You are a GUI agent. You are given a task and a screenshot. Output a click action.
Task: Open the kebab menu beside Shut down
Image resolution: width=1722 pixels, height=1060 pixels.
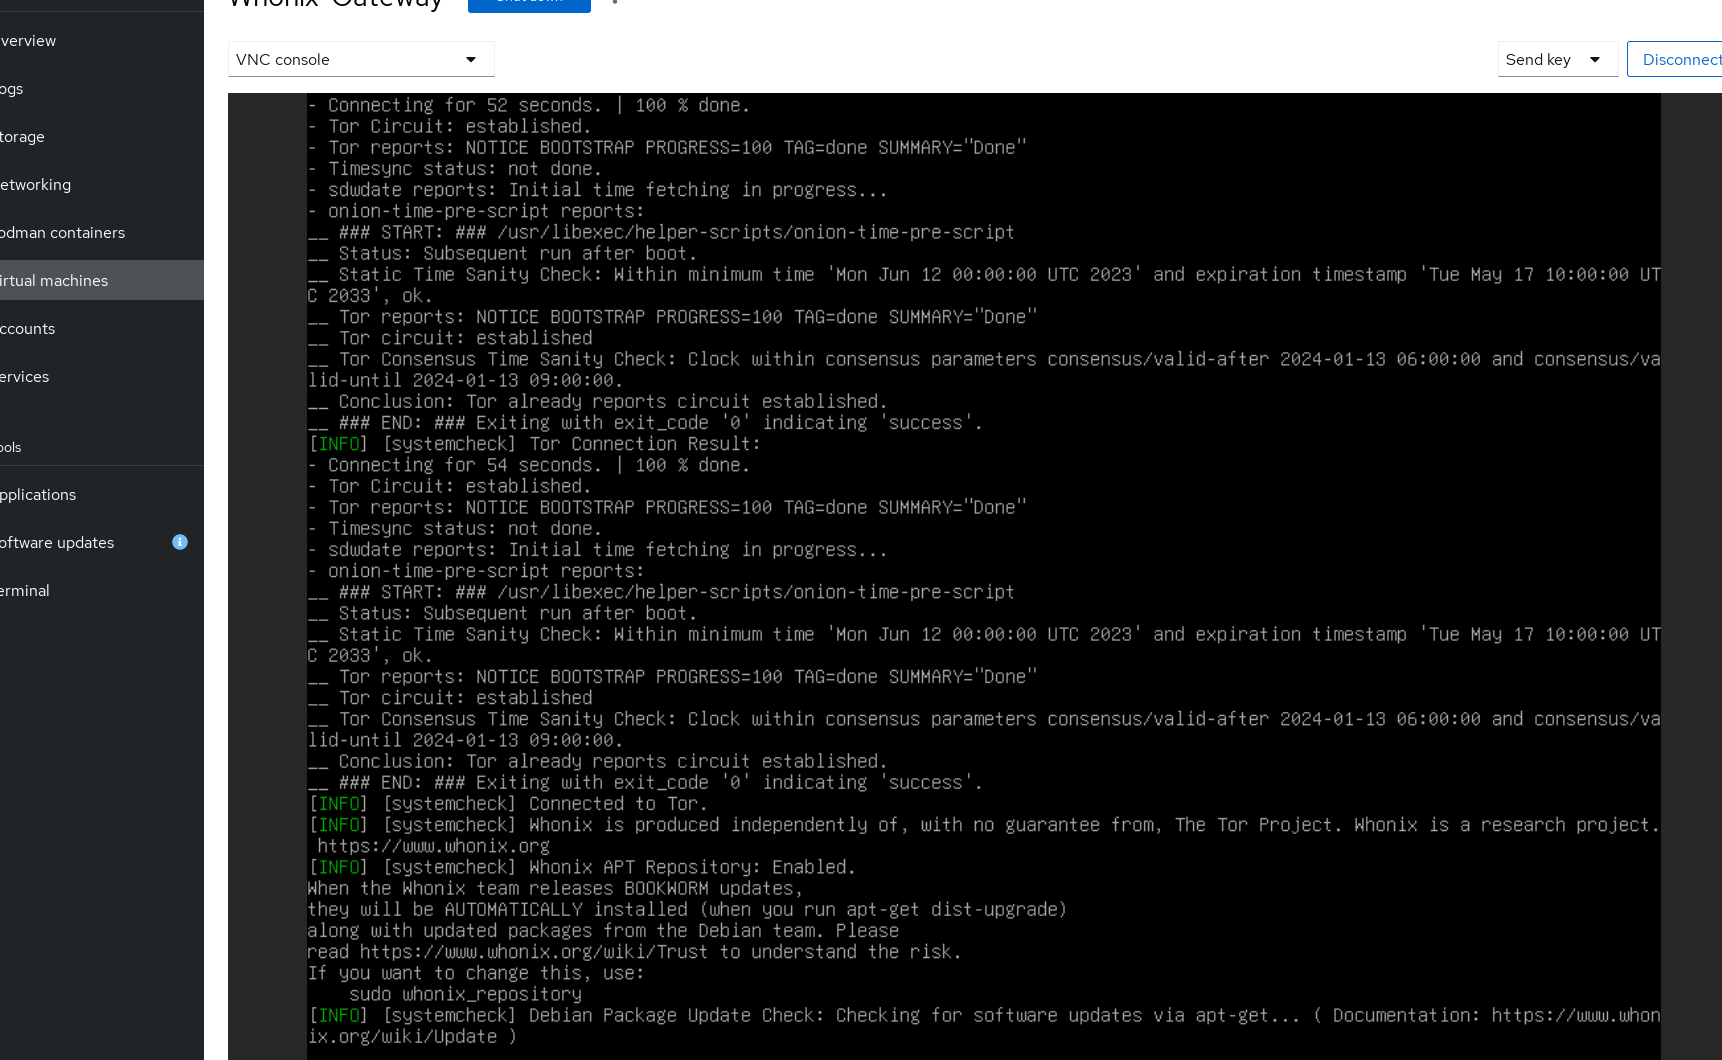[615, 3]
